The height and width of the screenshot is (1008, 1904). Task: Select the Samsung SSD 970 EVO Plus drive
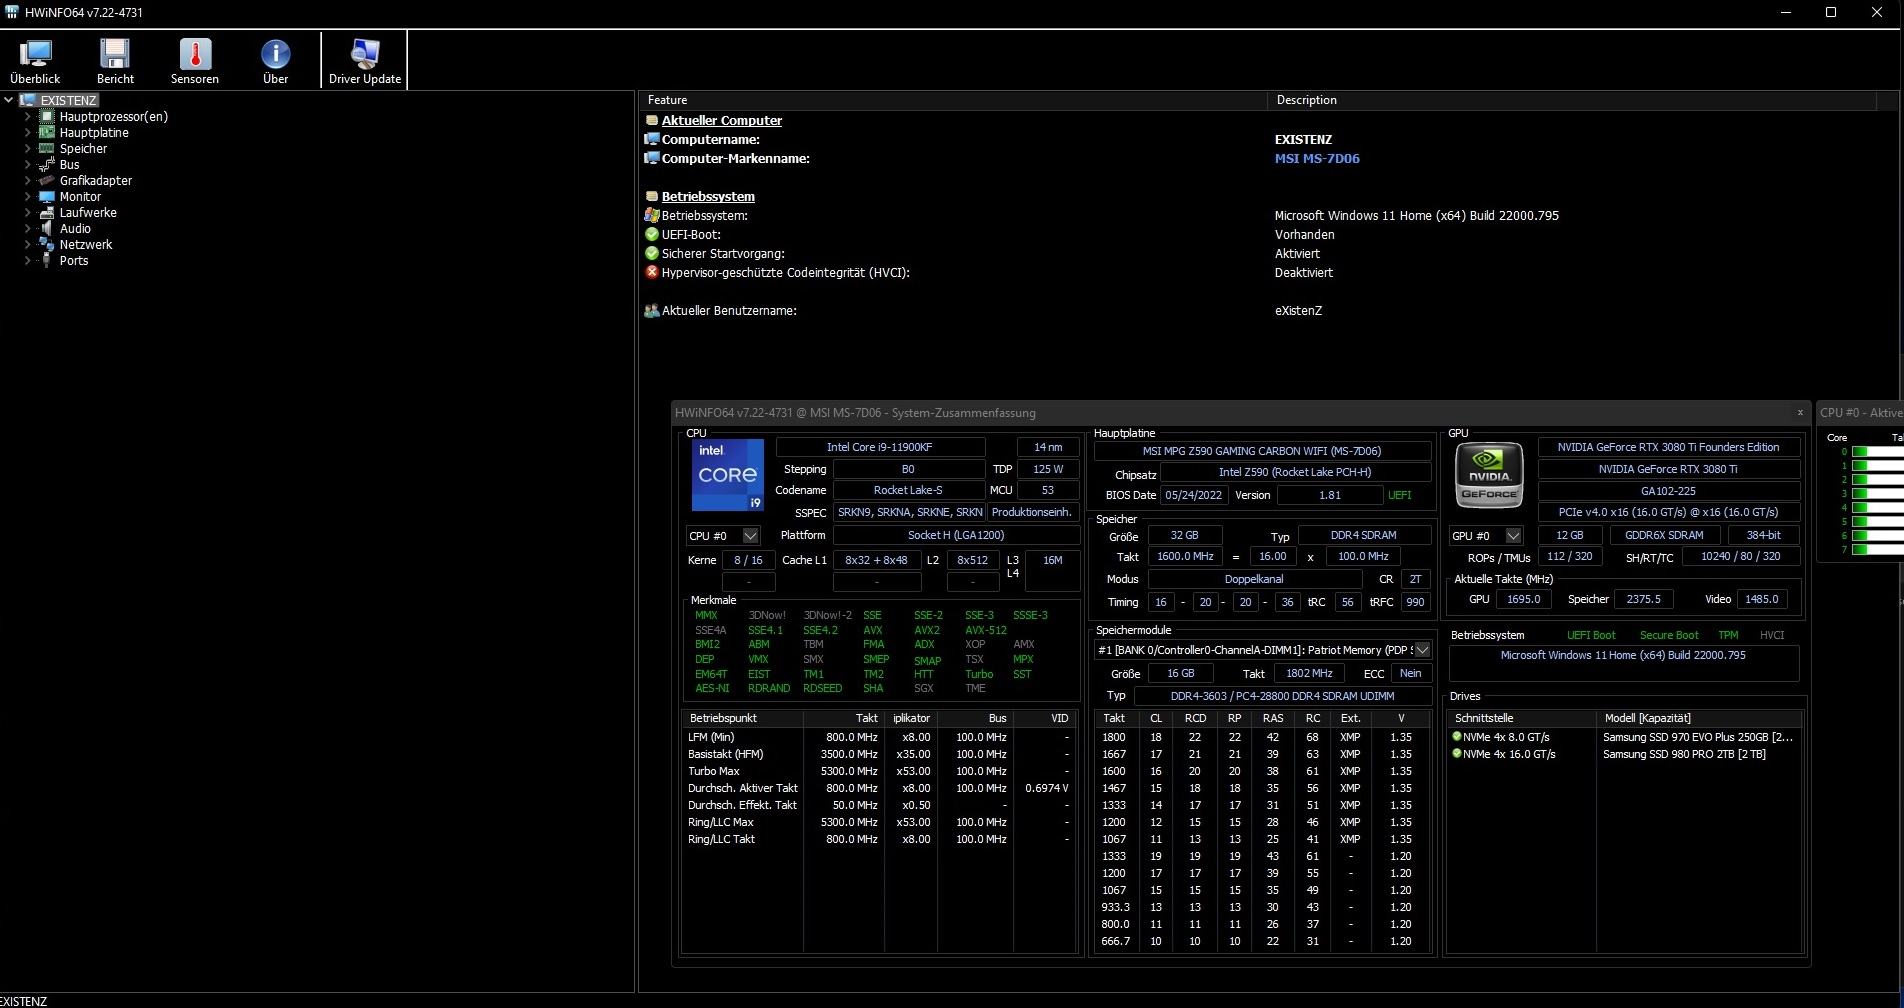(x=1697, y=738)
